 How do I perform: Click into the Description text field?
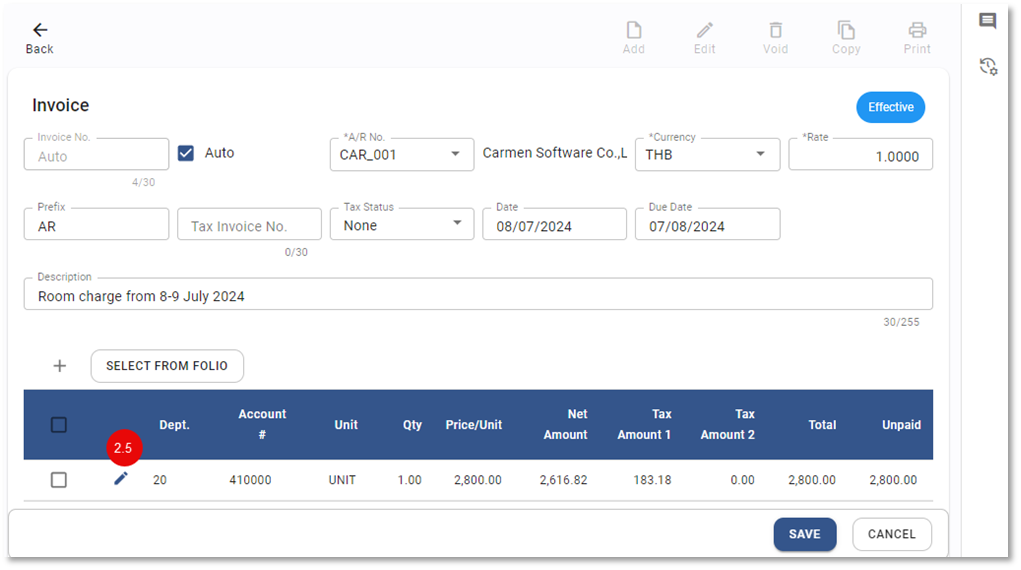tap(478, 296)
